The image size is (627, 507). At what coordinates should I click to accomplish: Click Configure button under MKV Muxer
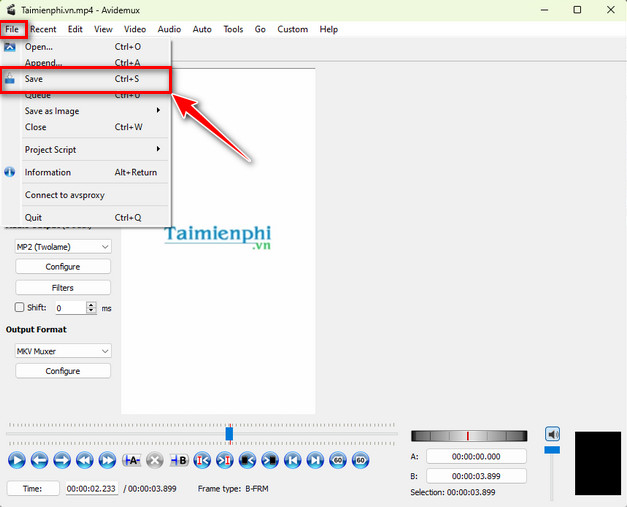pyautogui.click(x=63, y=371)
